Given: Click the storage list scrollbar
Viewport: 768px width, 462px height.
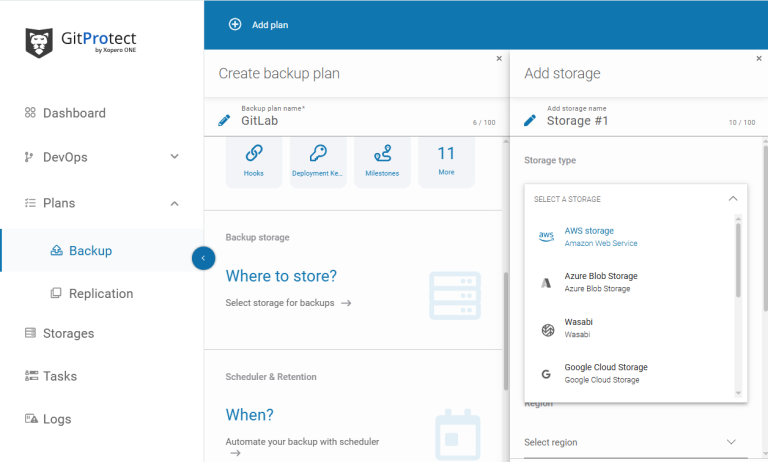Looking at the screenshot, I should tap(739, 260).
